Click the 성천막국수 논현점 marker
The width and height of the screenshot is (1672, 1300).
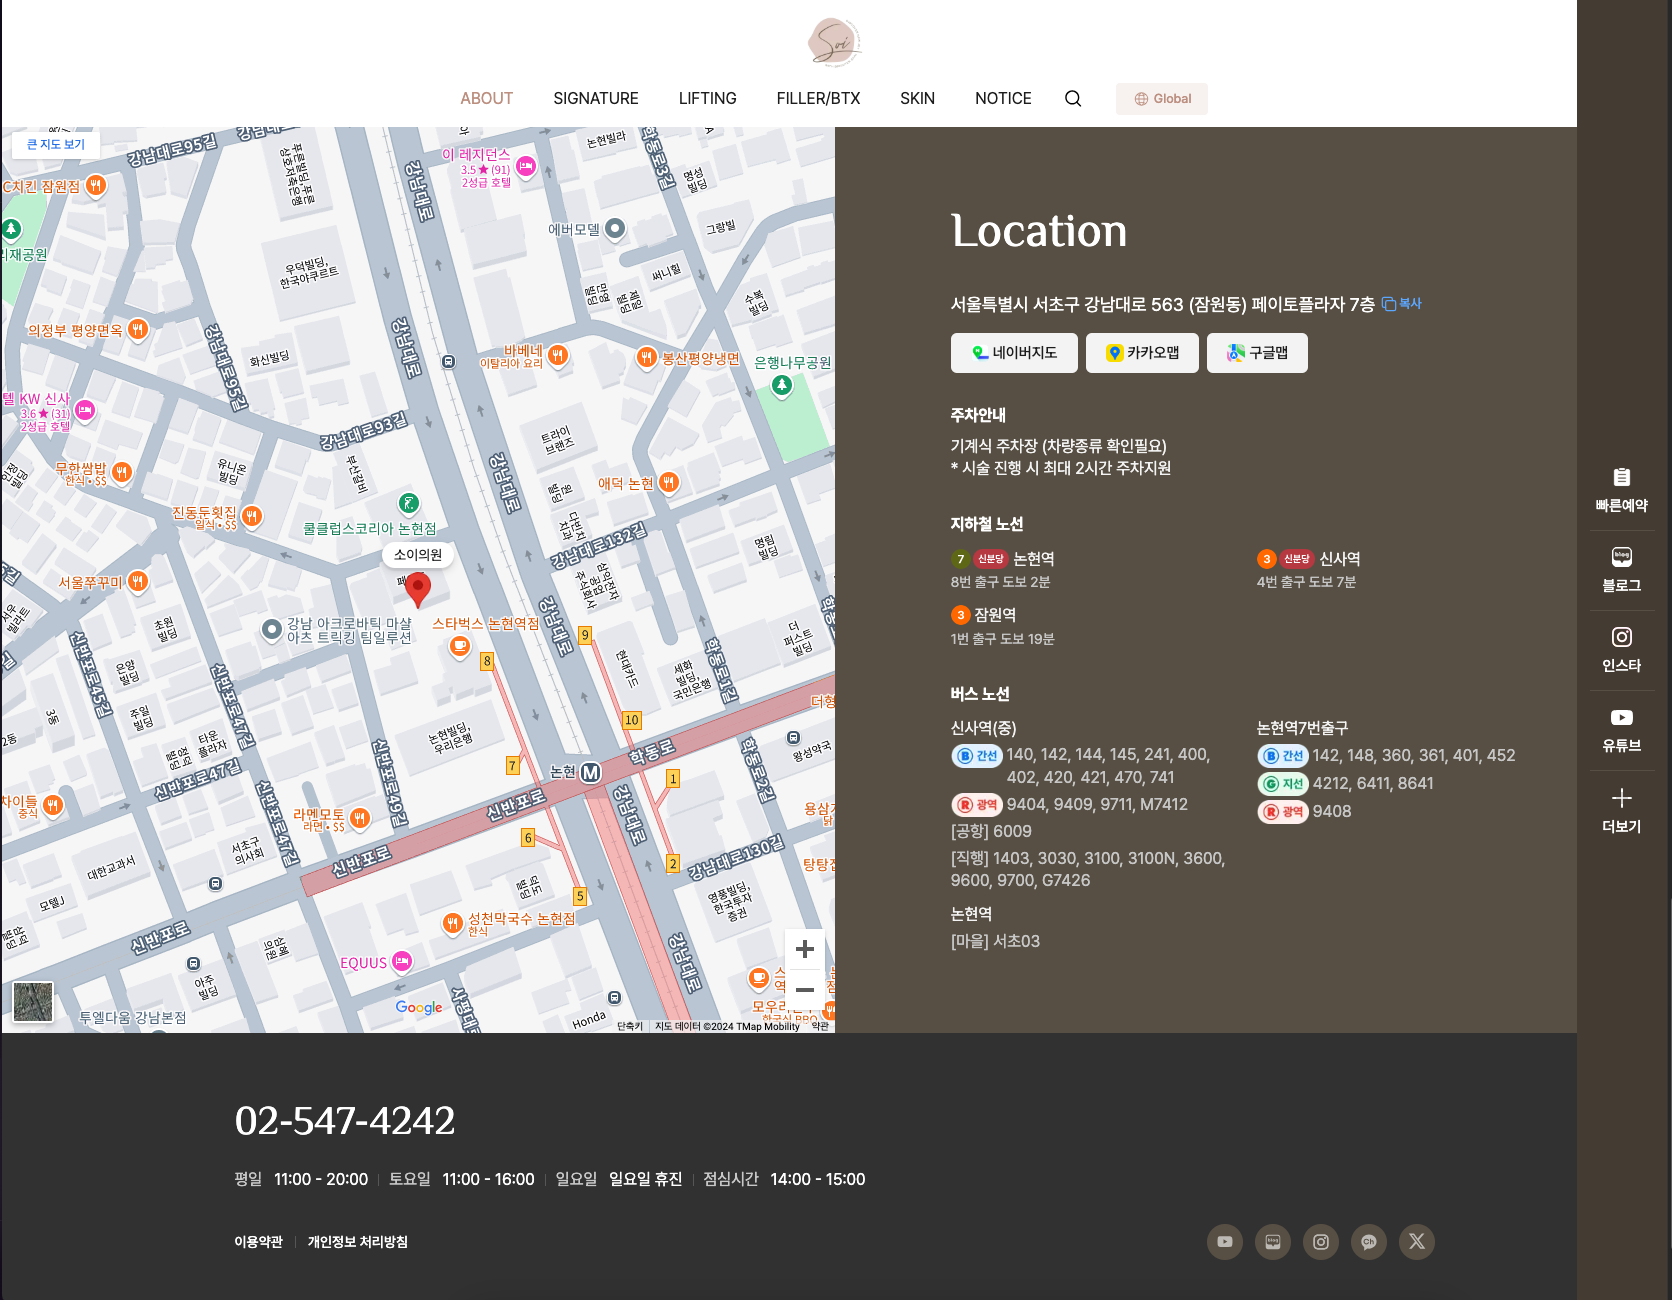[x=452, y=924]
